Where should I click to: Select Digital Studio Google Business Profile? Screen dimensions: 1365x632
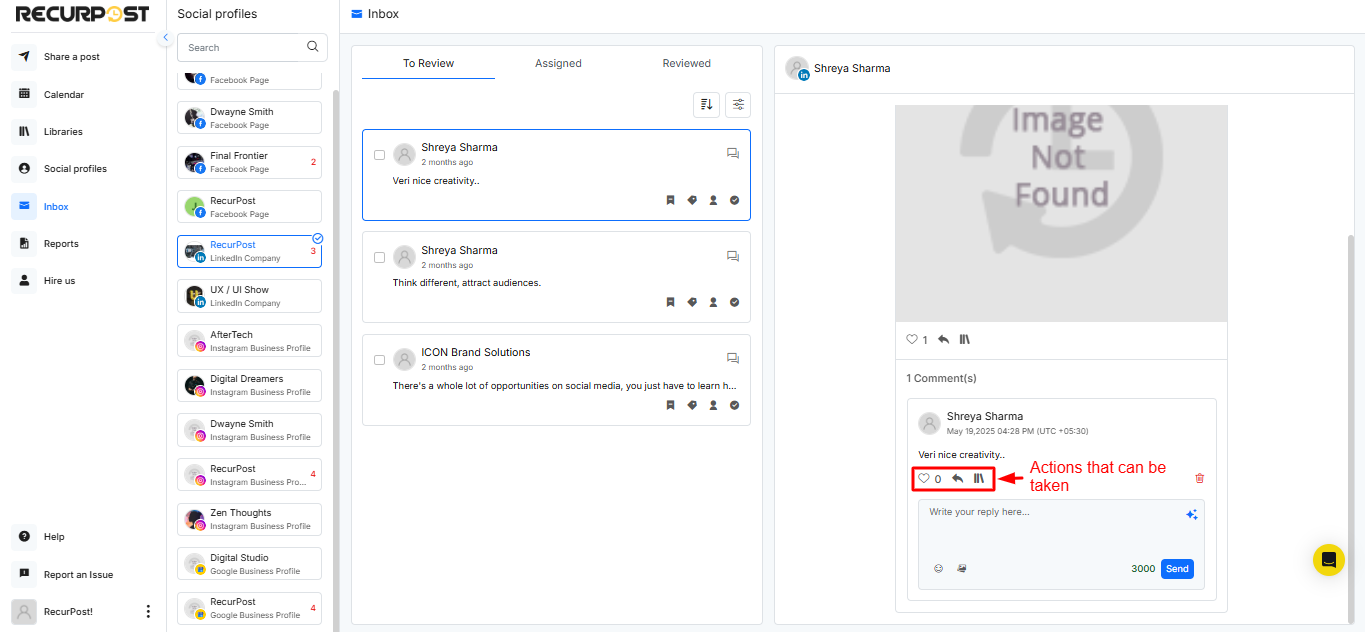point(249,563)
